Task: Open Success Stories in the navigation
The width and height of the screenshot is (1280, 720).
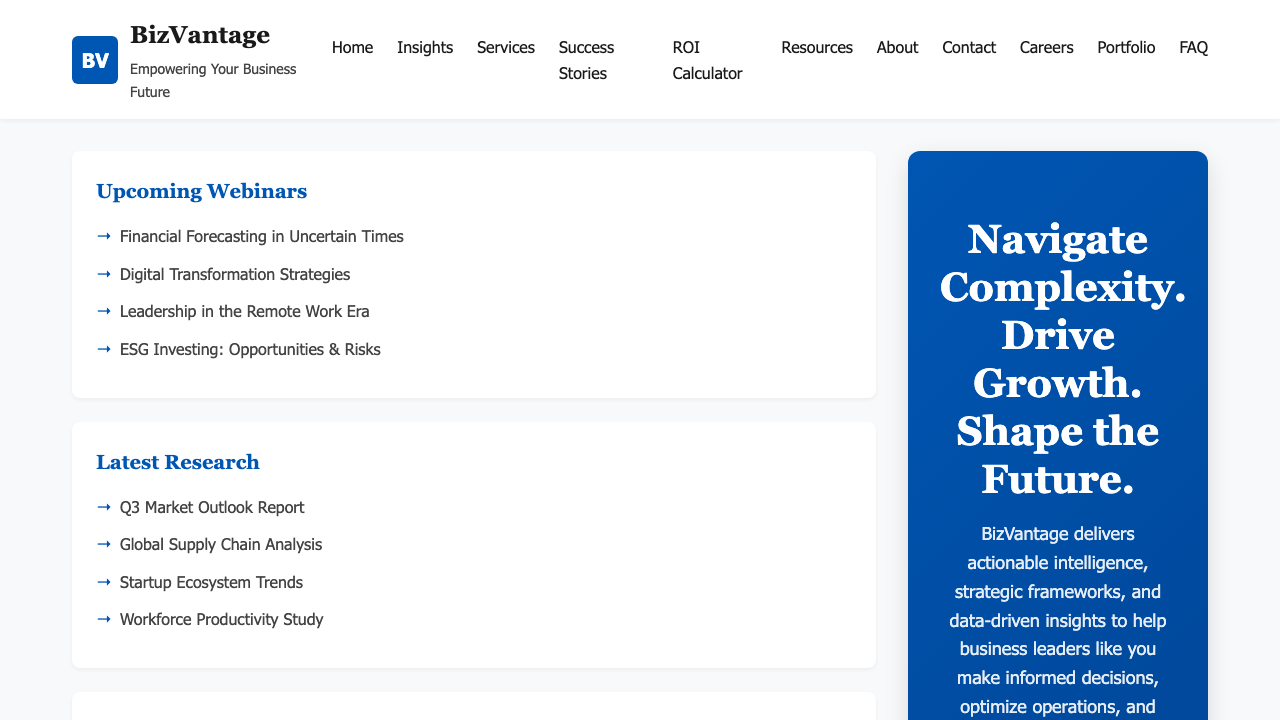Action: pos(587,60)
